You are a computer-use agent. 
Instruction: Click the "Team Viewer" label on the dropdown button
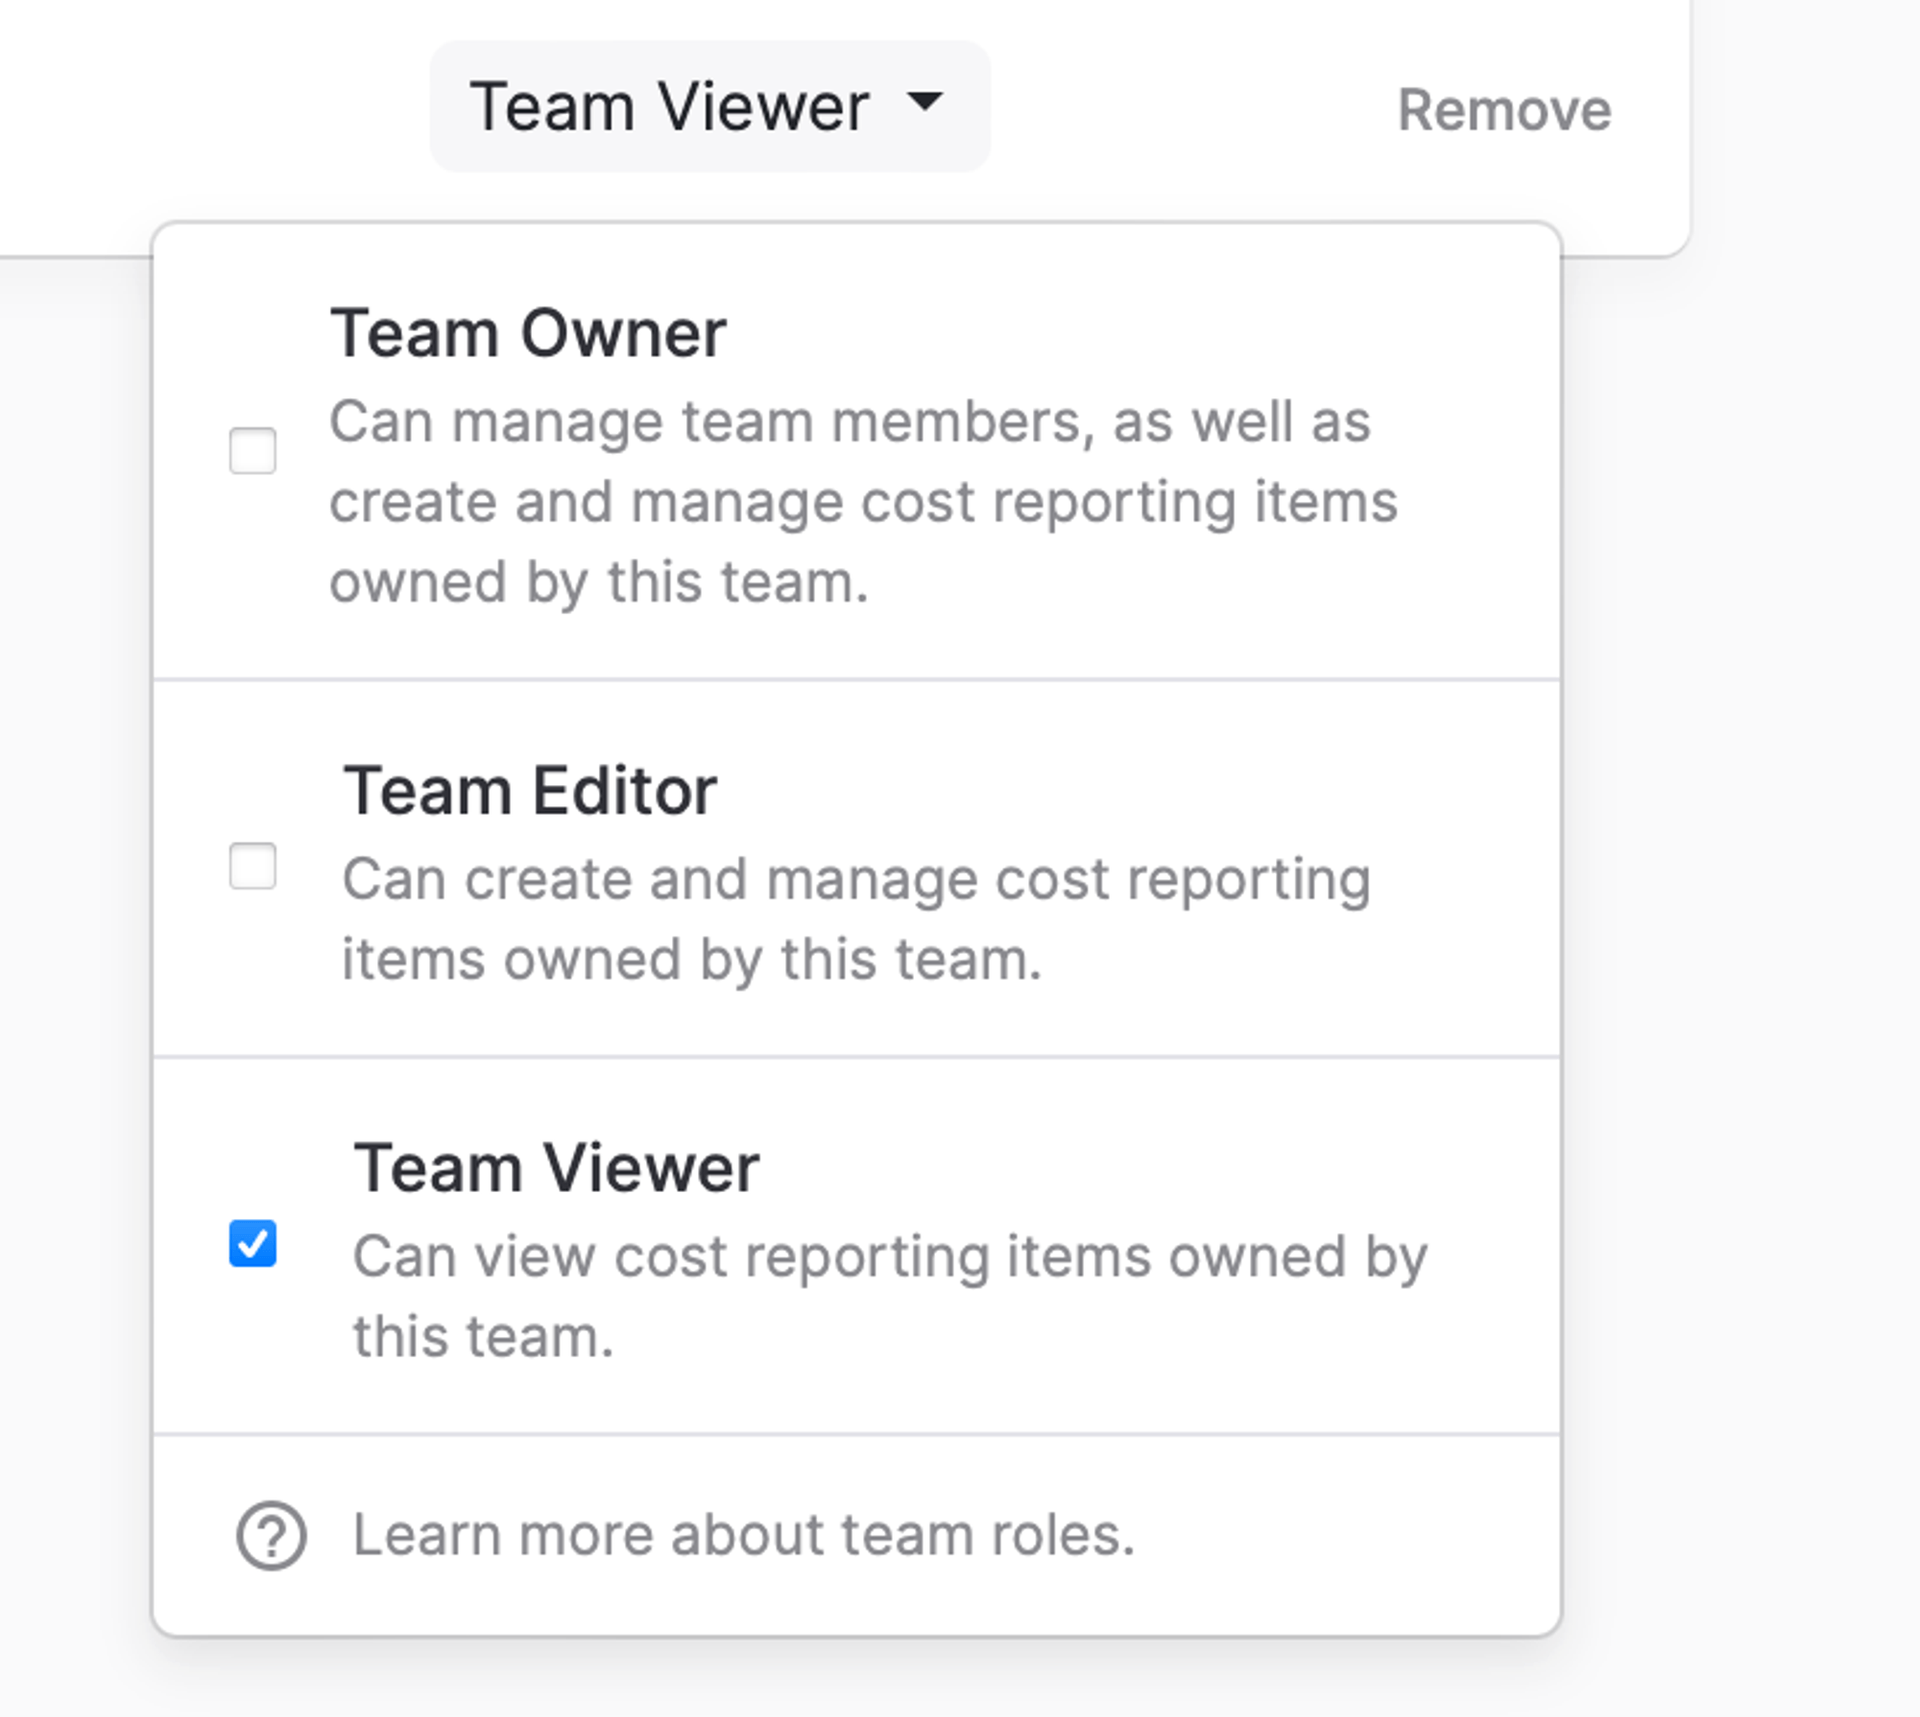669,106
